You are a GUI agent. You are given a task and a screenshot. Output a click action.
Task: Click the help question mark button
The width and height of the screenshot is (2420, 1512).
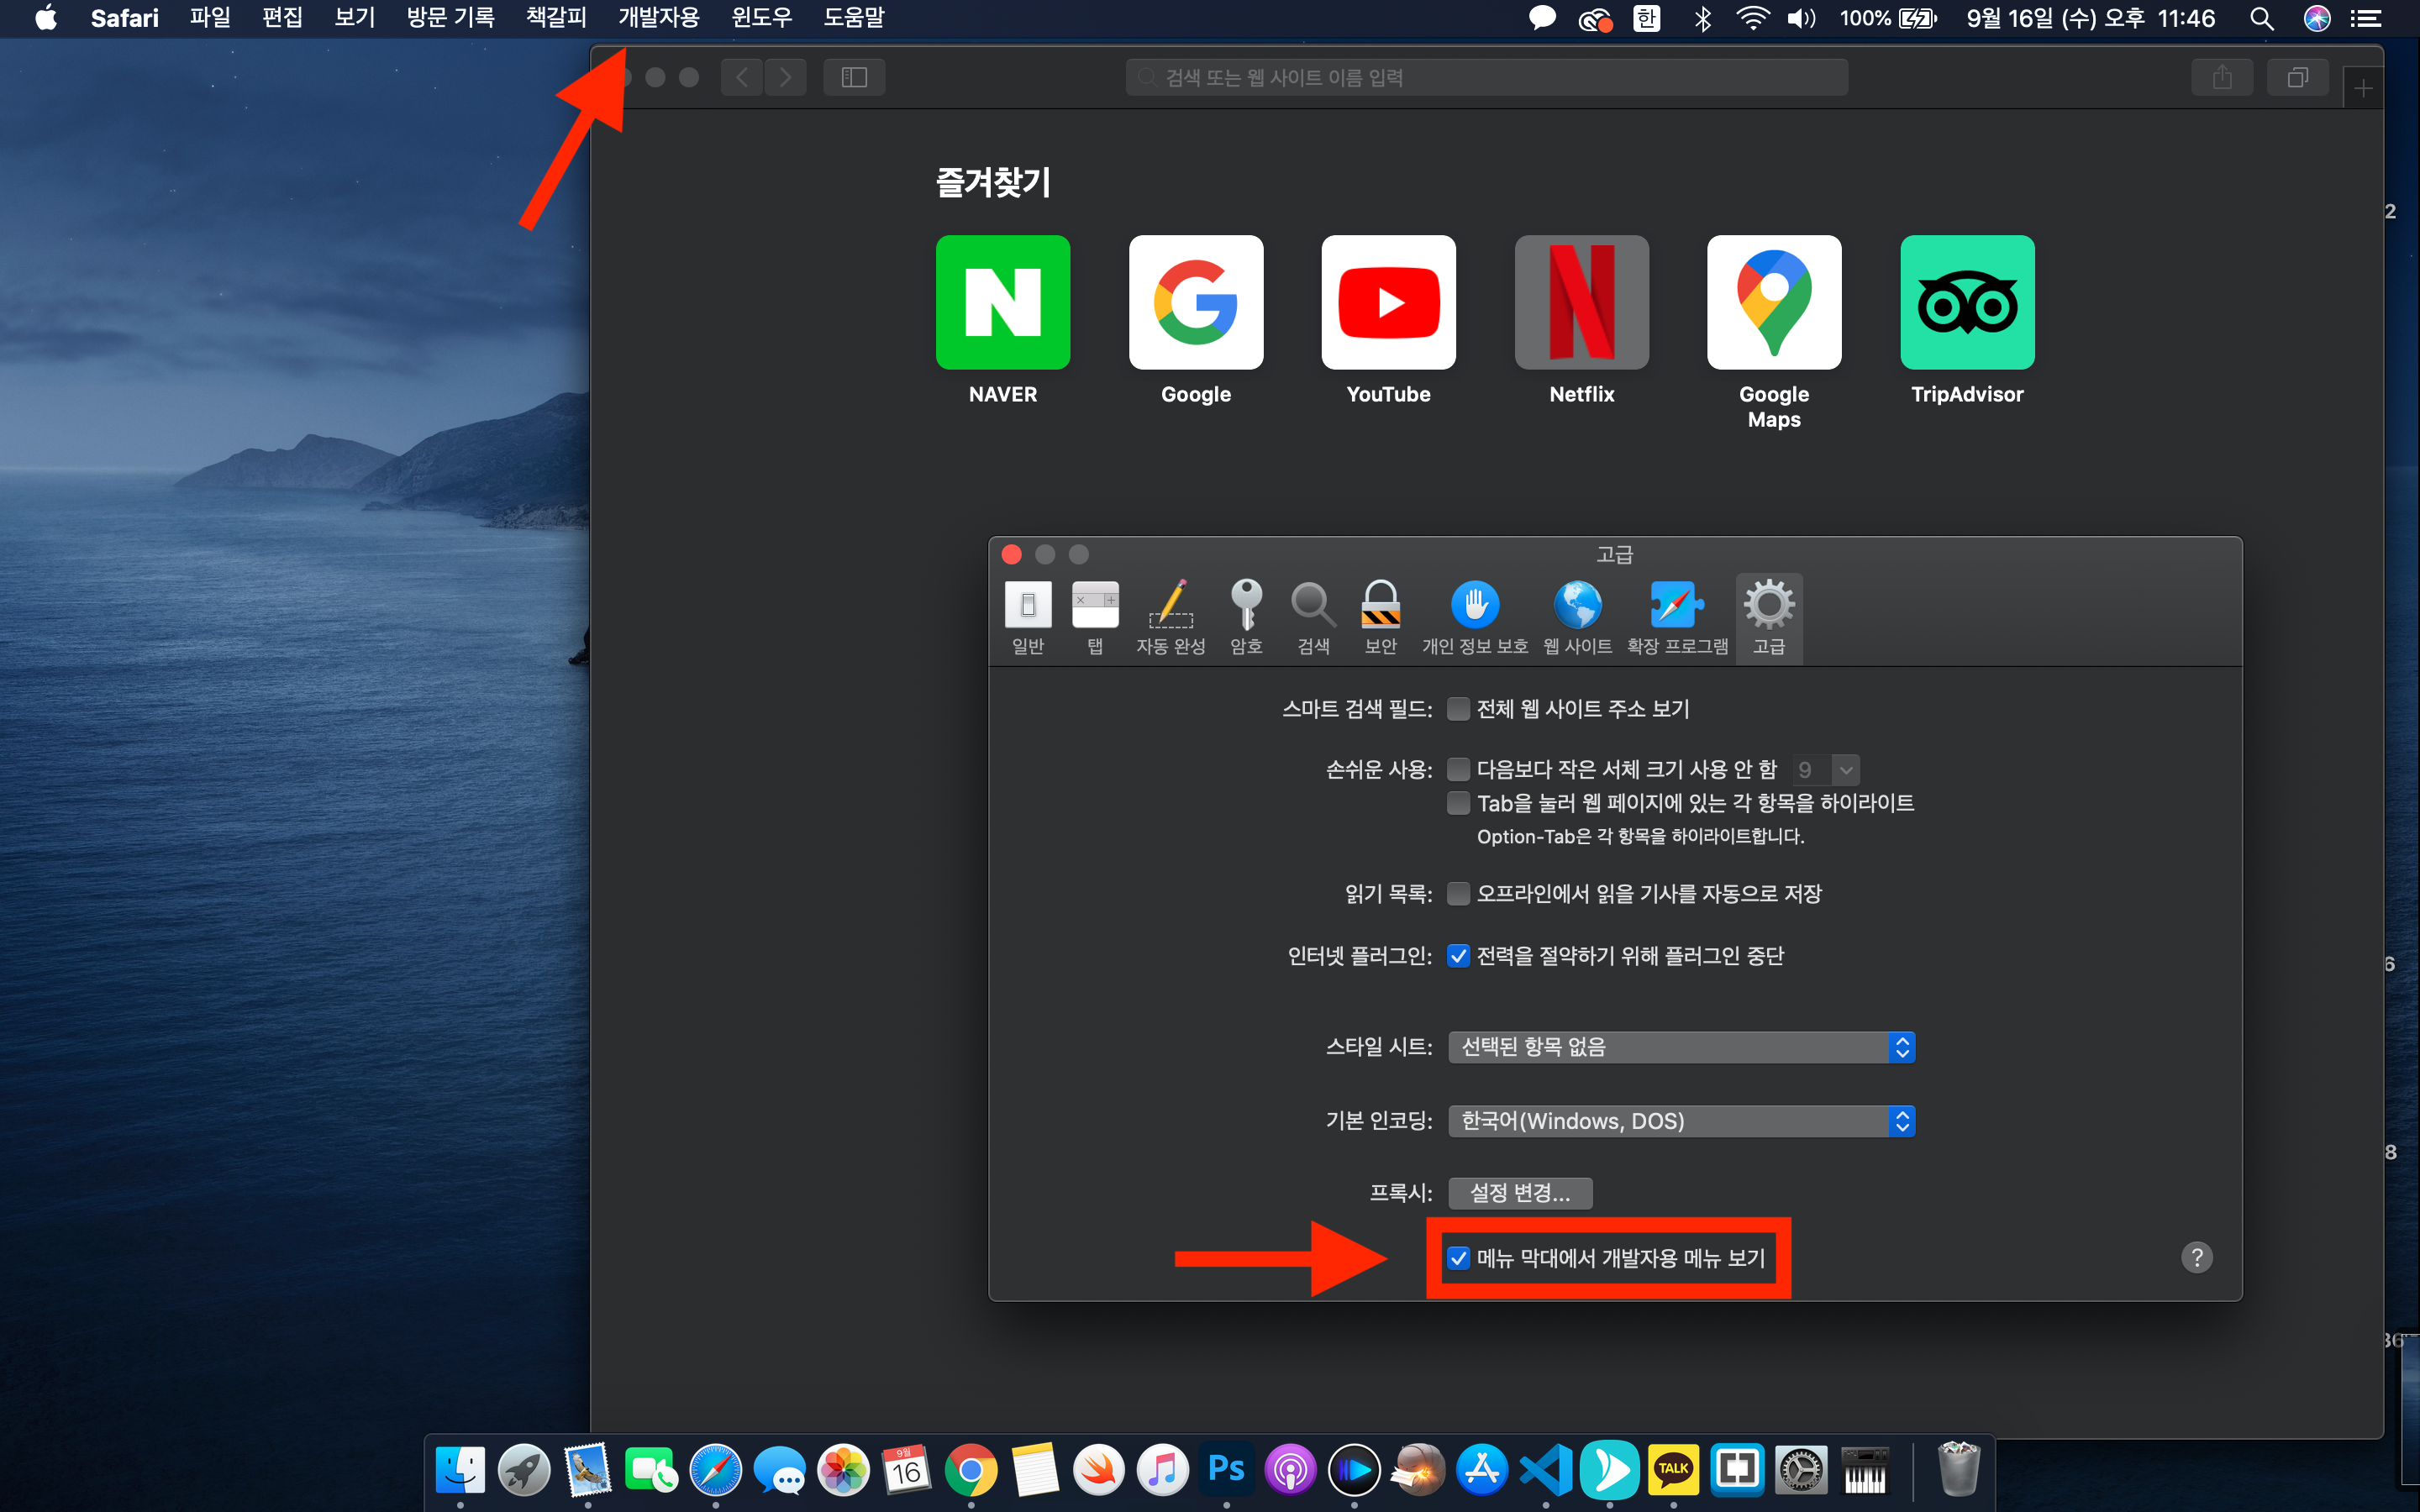coord(2196,1257)
